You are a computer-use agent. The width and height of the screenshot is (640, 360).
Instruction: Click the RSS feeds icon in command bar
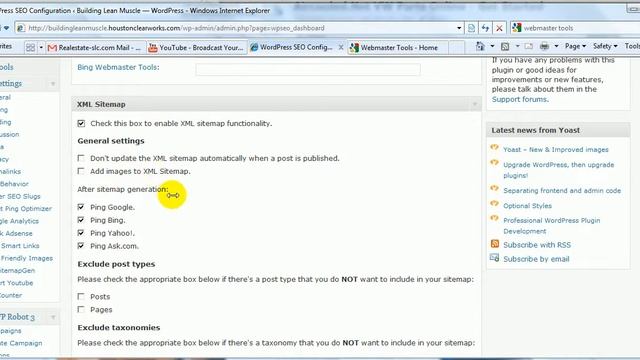(x=505, y=47)
